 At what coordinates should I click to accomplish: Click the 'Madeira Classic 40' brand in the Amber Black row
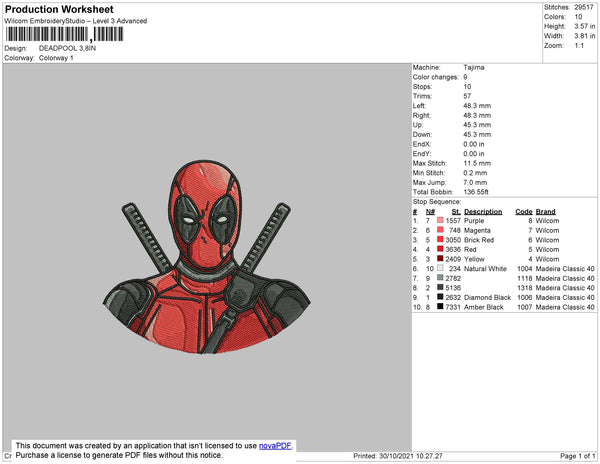tap(565, 307)
